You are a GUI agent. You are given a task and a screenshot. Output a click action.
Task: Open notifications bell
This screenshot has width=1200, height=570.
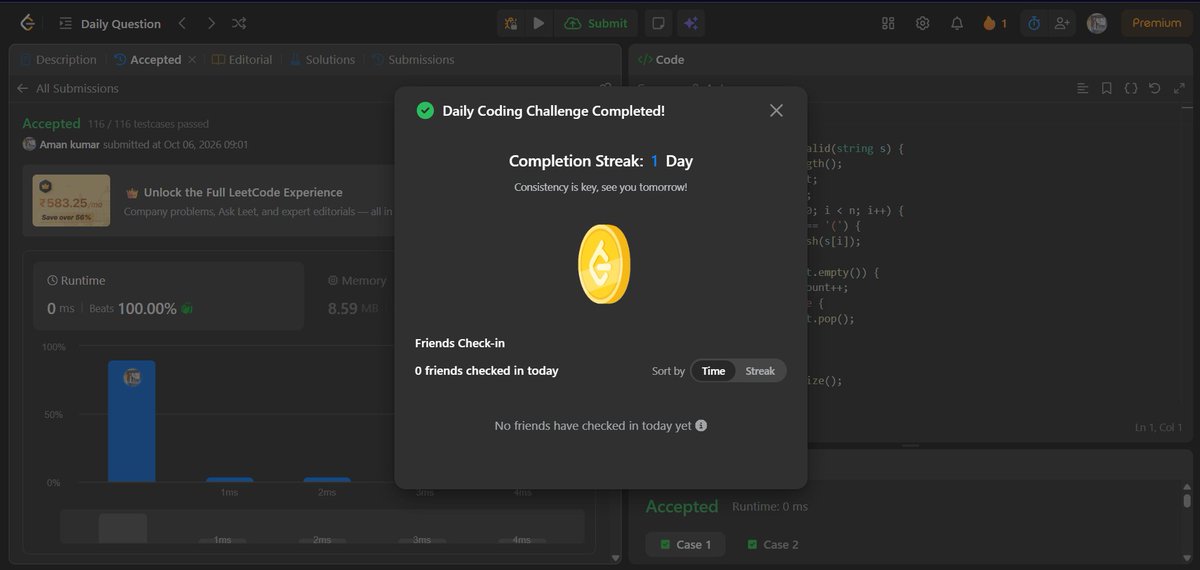pyautogui.click(x=957, y=23)
